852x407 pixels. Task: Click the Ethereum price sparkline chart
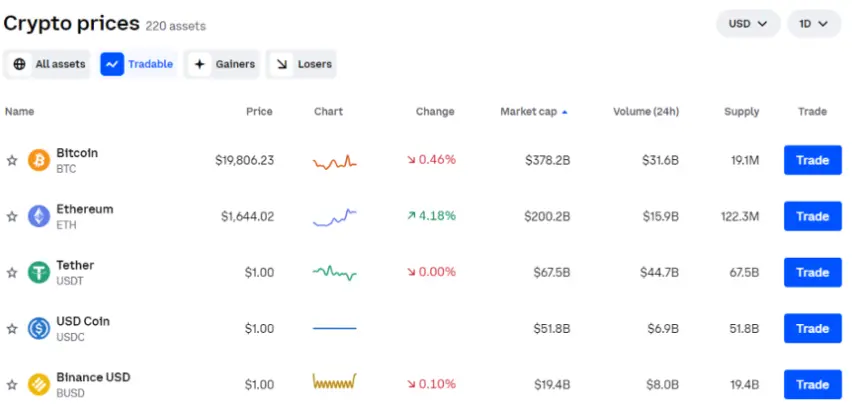click(335, 217)
